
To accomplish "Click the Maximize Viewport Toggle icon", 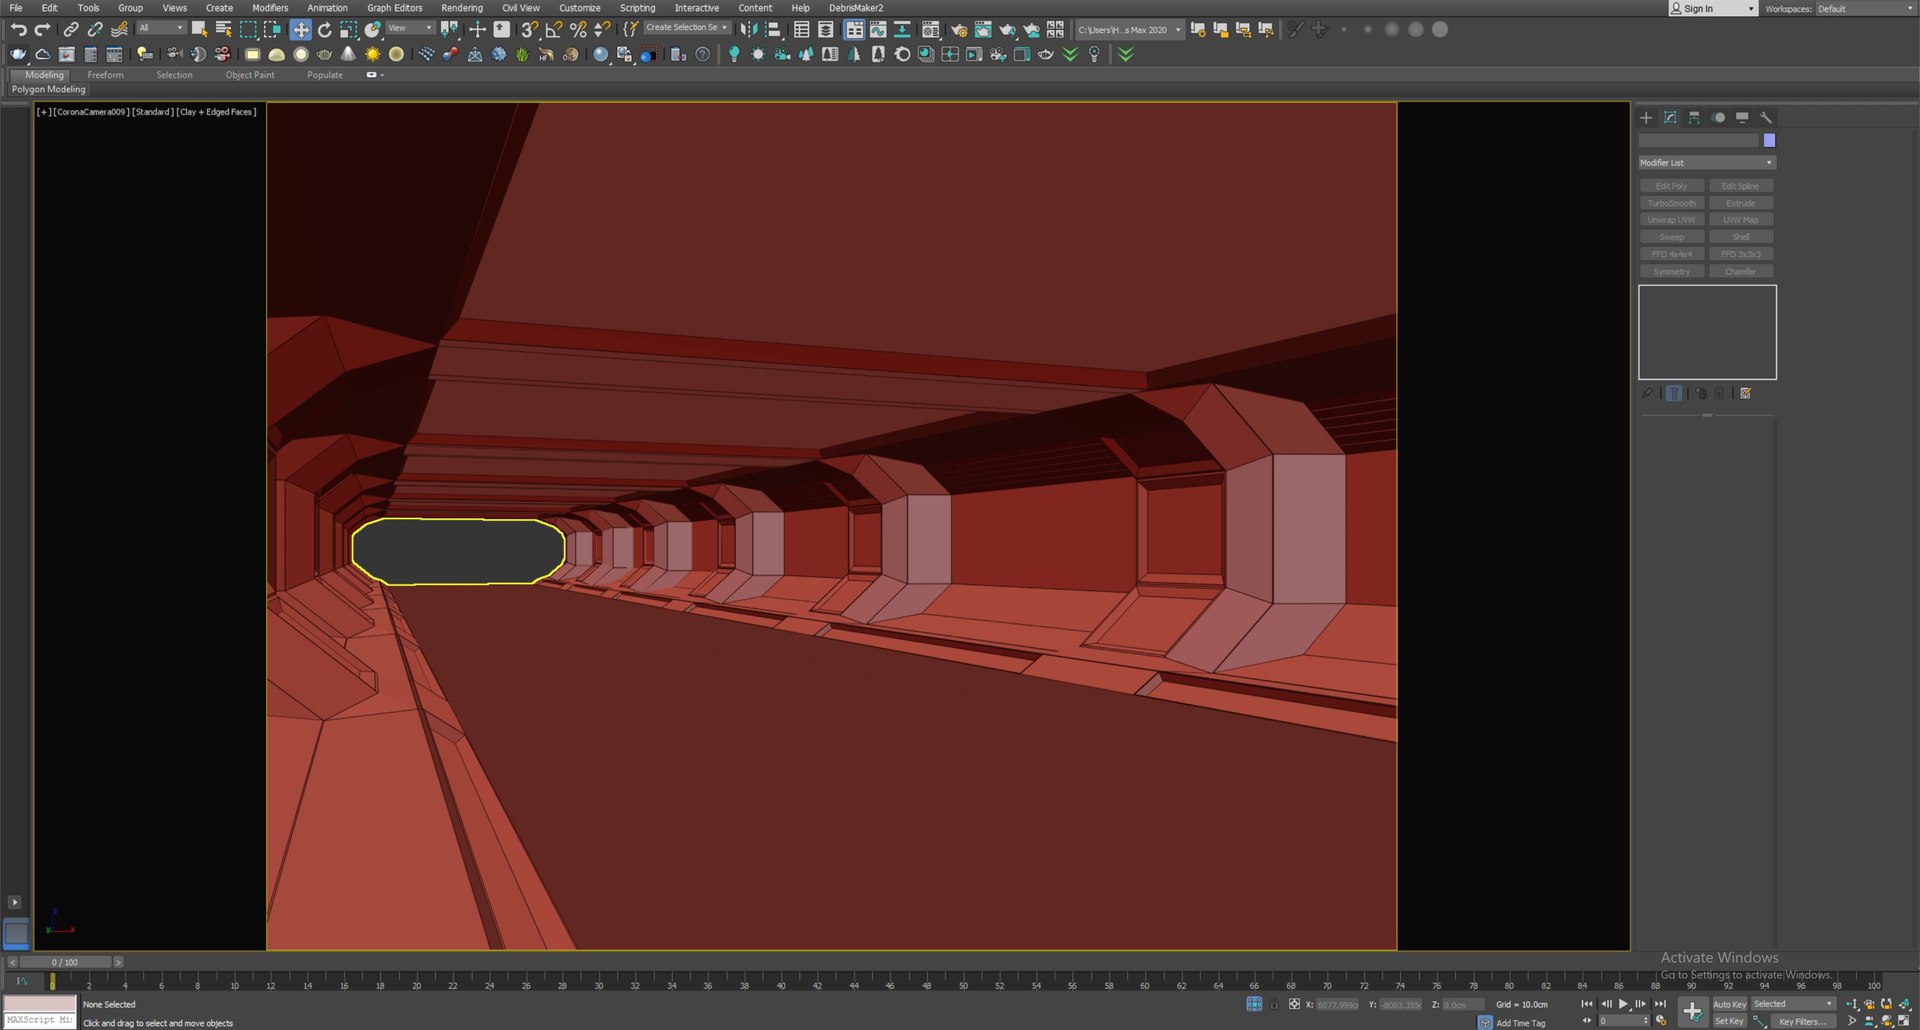I will pyautogui.click(x=1904, y=1020).
